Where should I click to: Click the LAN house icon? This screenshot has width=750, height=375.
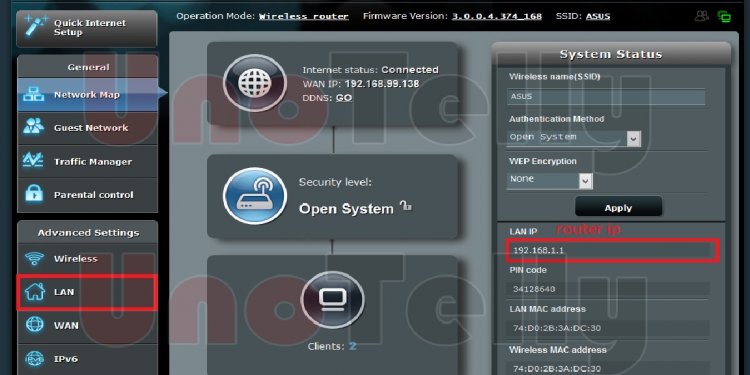[34, 291]
